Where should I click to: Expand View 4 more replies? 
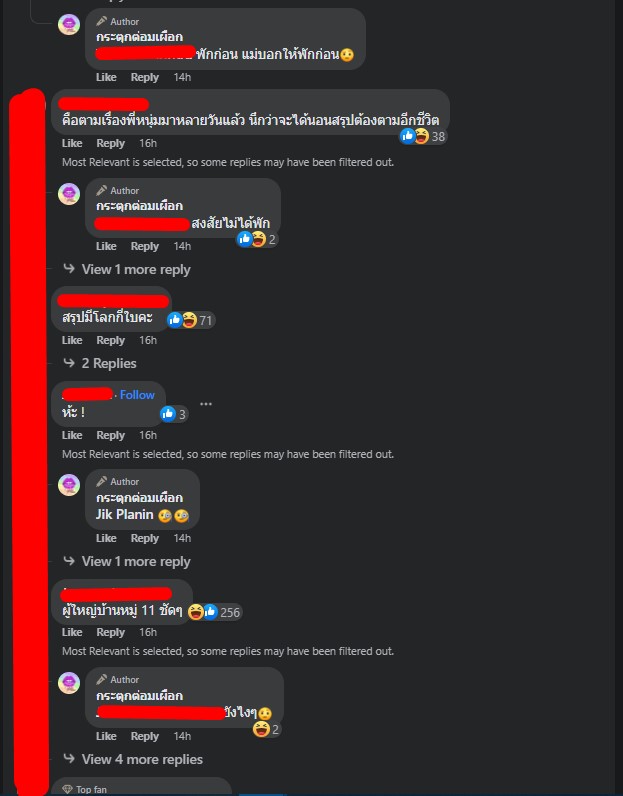click(x=142, y=759)
